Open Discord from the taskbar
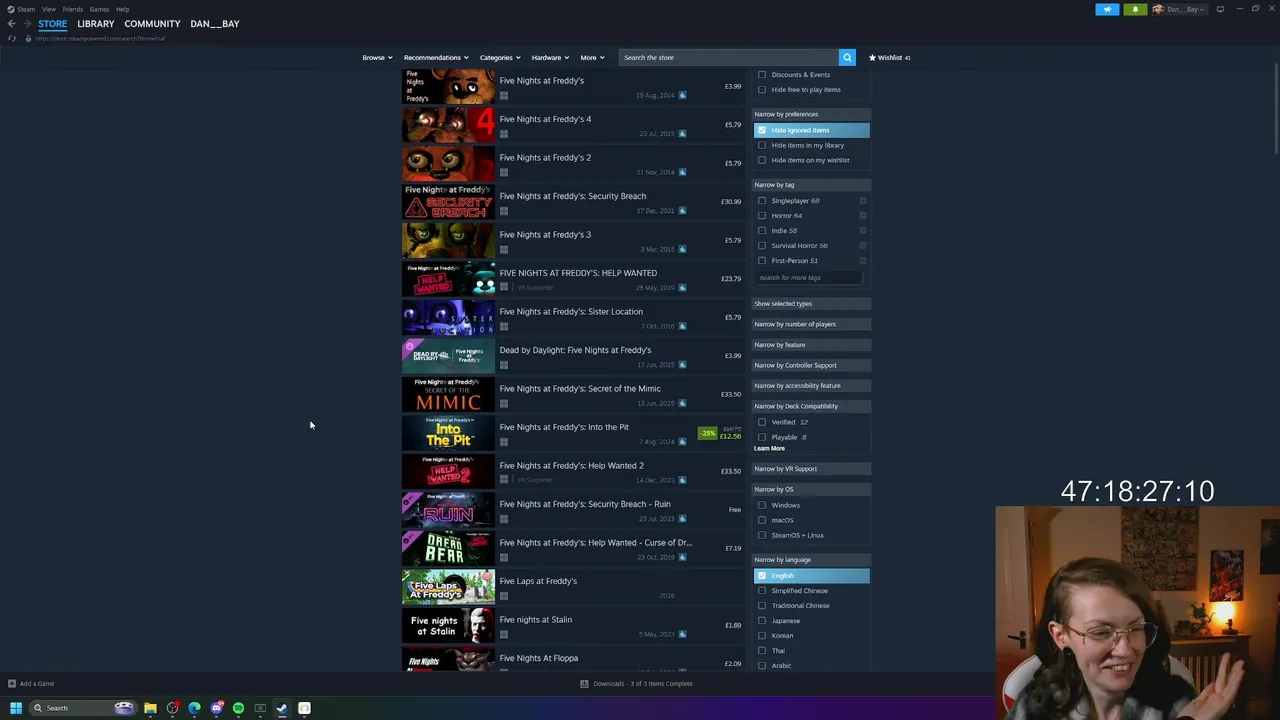Screen dimensions: 1280x720 click(x=216, y=708)
